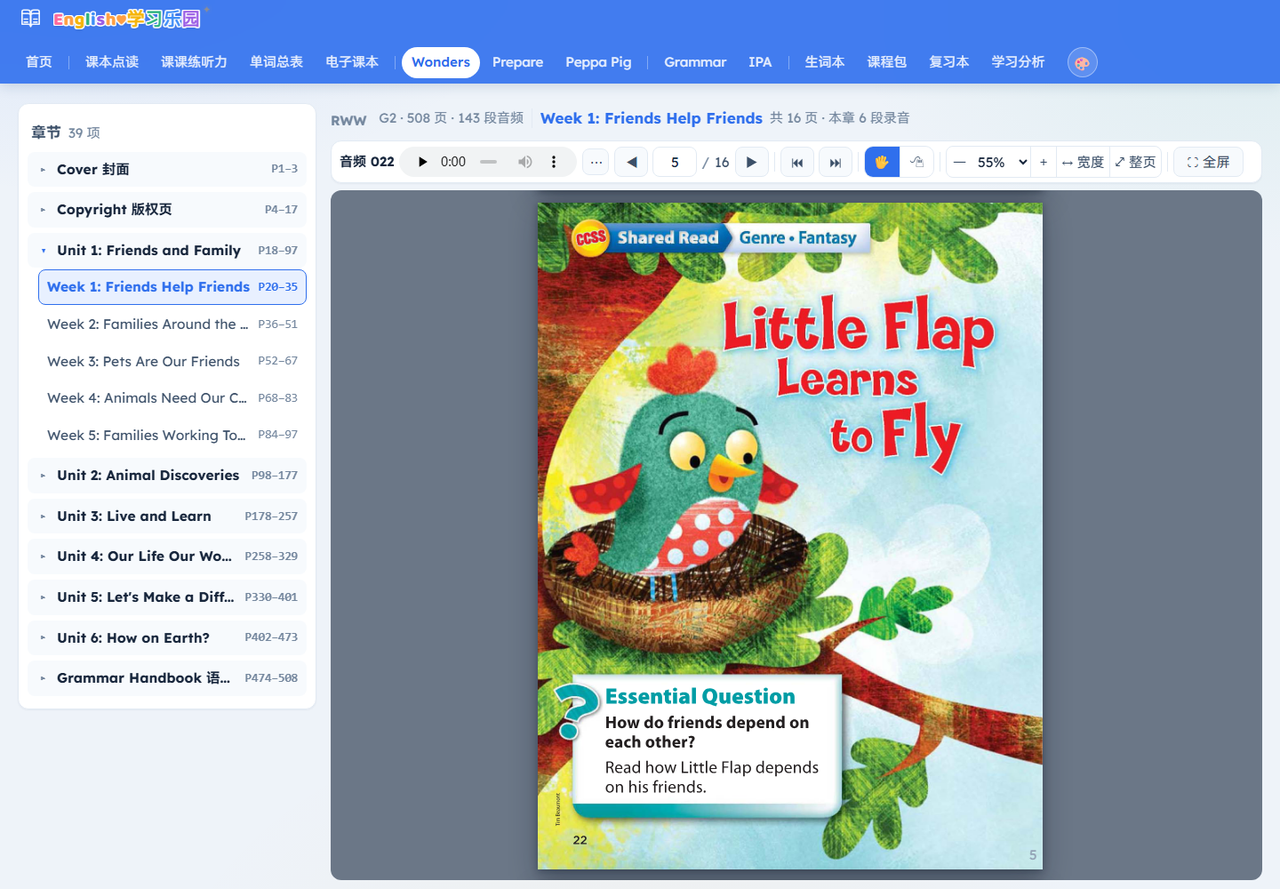Viewport: 1280px width, 889px height.
Task: Open the palette theme icon
Action: pyautogui.click(x=1082, y=62)
